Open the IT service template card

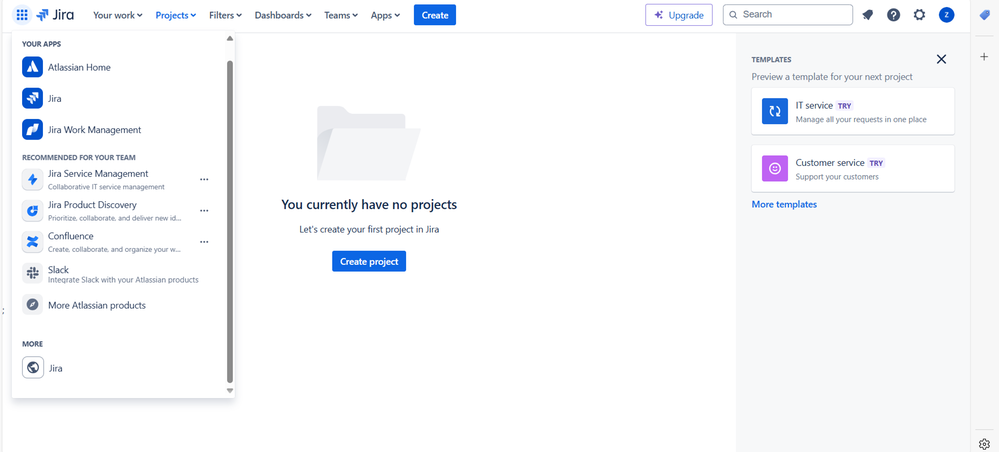click(x=853, y=111)
